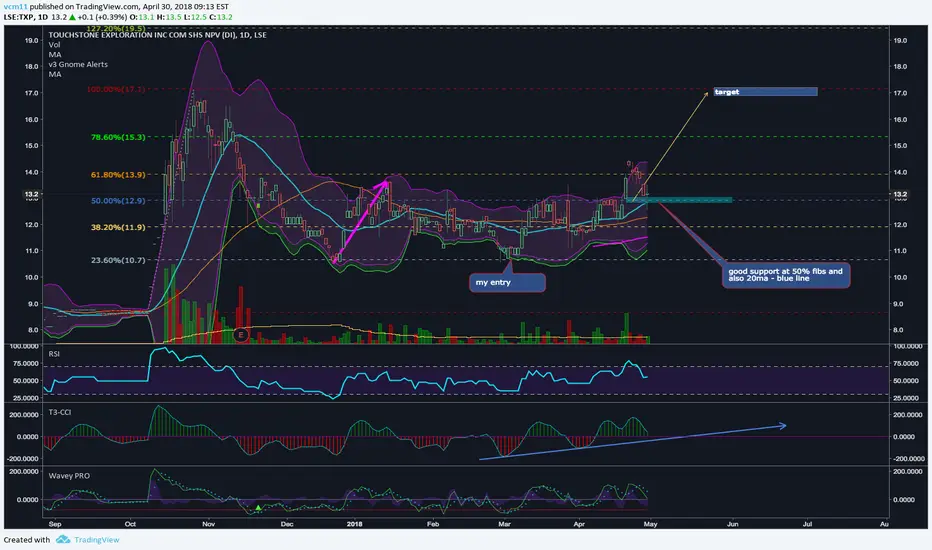Click the LSE:TXP, 1D symbol header
Image resolution: width=932 pixels, height=550 pixels.
[26, 17]
